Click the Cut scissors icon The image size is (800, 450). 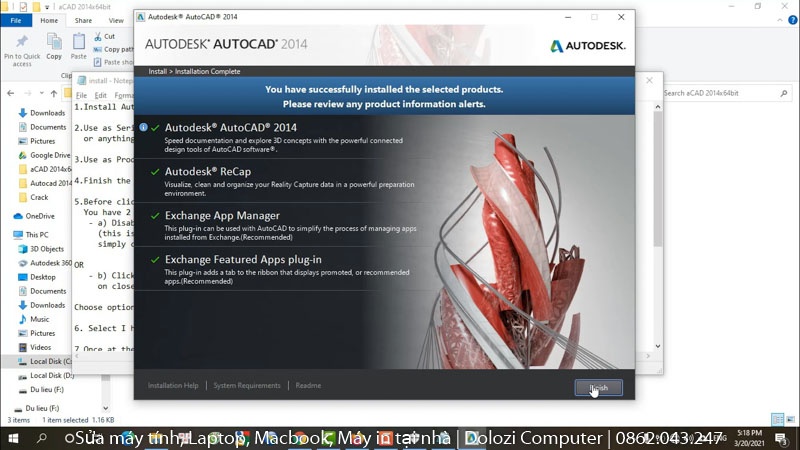[97, 37]
